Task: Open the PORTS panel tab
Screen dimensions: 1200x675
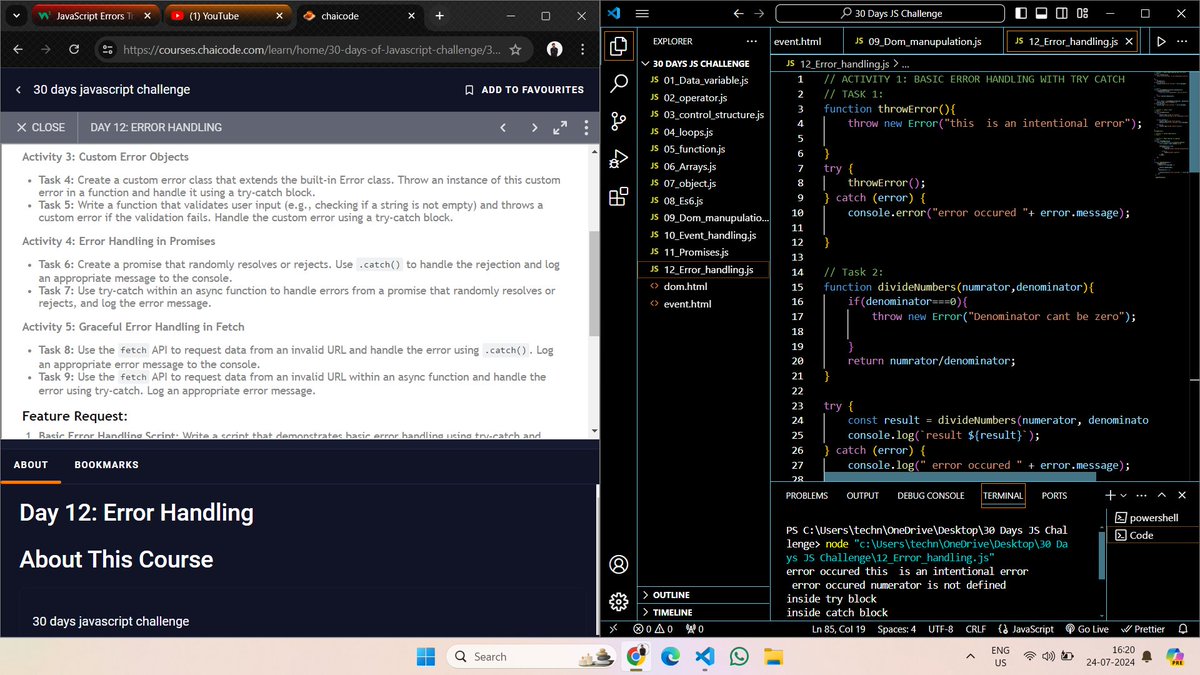Action: (1054, 495)
